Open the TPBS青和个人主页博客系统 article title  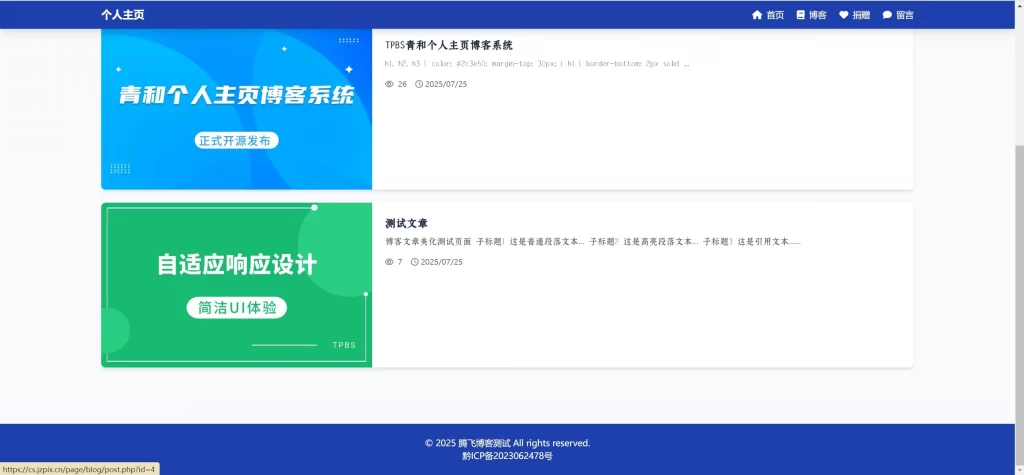click(449, 45)
